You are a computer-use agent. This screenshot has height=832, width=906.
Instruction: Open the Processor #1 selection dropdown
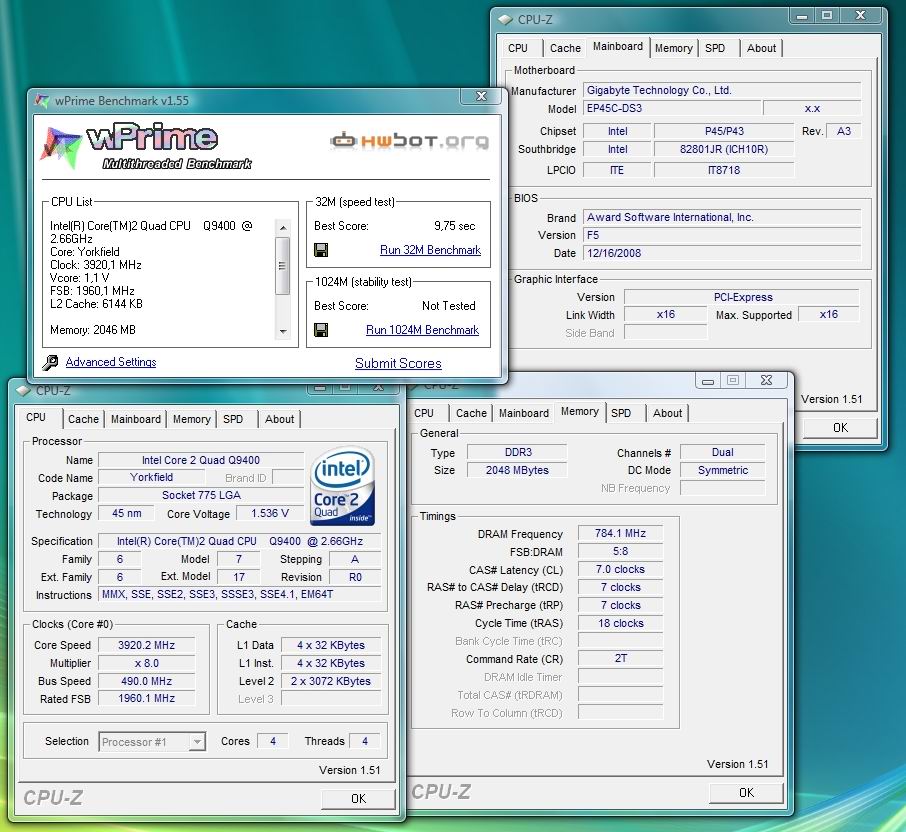152,742
